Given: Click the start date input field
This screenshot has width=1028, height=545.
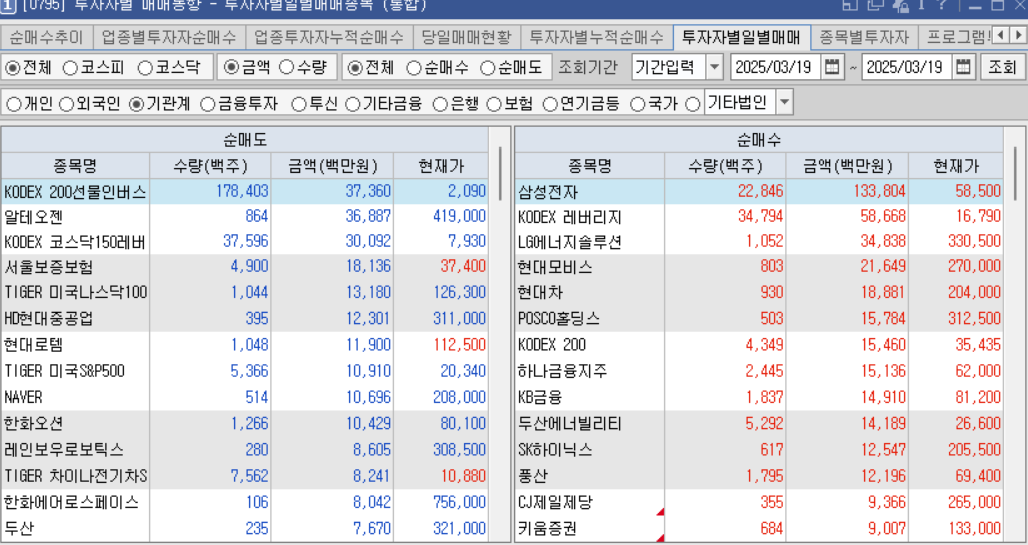Looking at the screenshot, I should click(774, 67).
